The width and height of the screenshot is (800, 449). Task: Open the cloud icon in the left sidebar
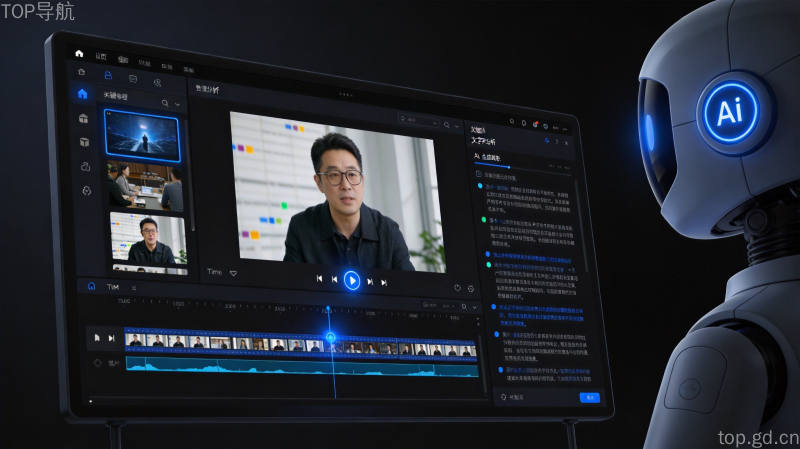click(86, 166)
